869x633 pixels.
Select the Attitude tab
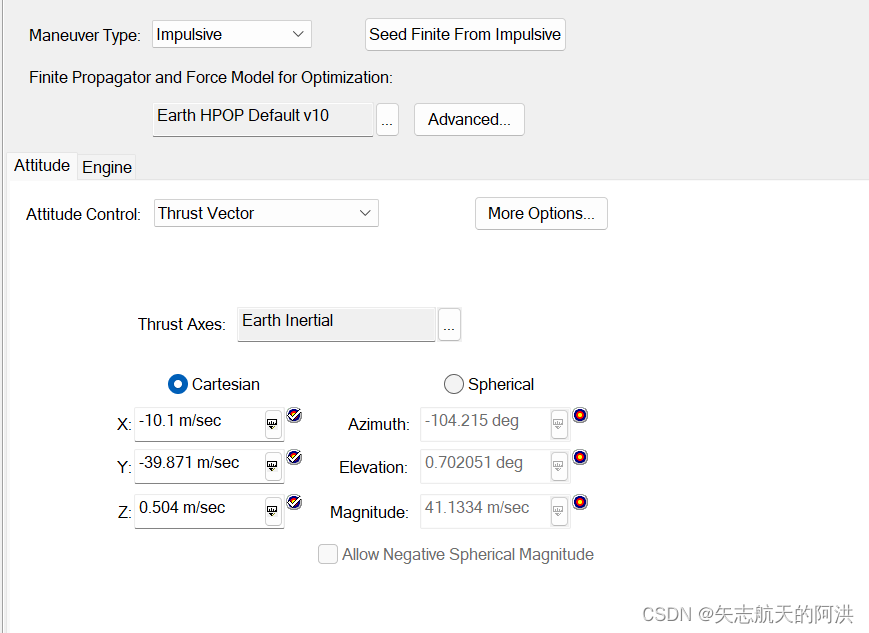(41, 166)
